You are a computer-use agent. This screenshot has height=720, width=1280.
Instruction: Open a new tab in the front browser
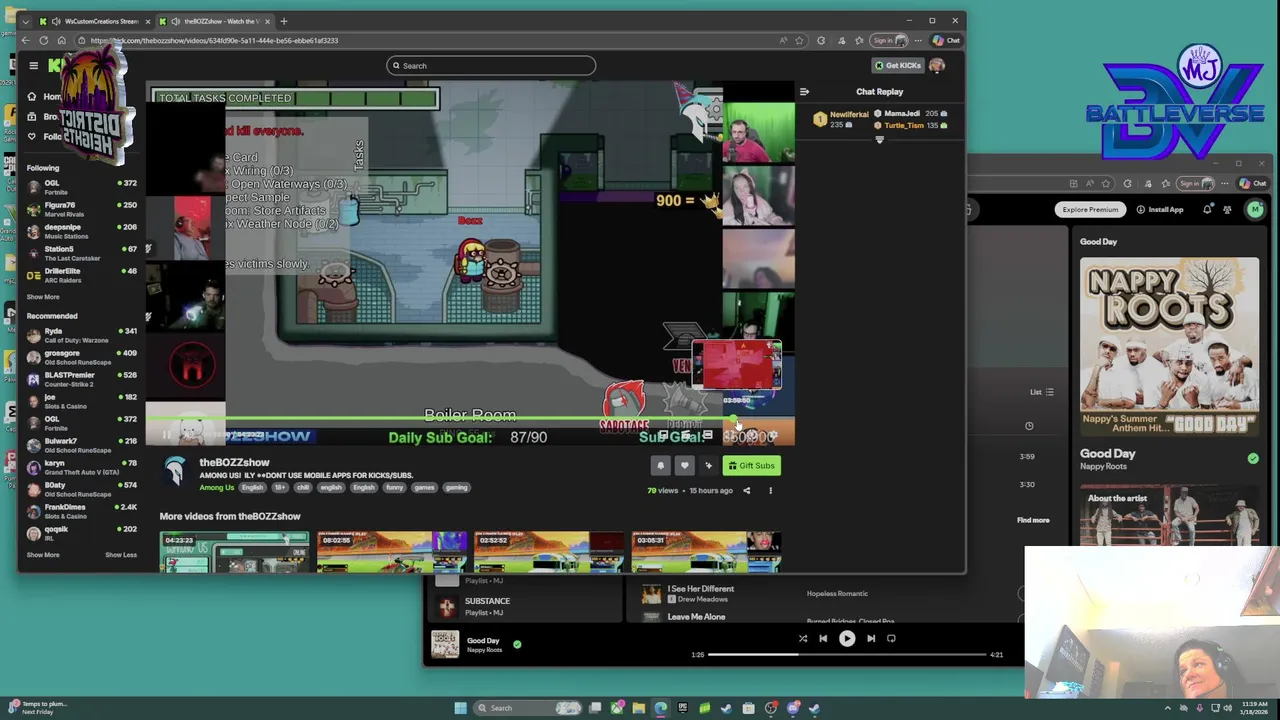pyautogui.click(x=284, y=21)
